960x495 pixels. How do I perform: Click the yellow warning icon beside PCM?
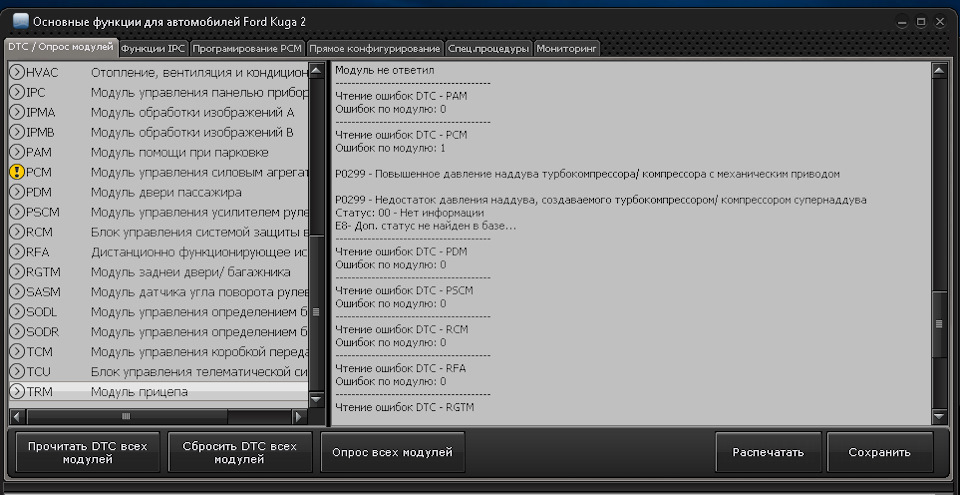(18, 172)
